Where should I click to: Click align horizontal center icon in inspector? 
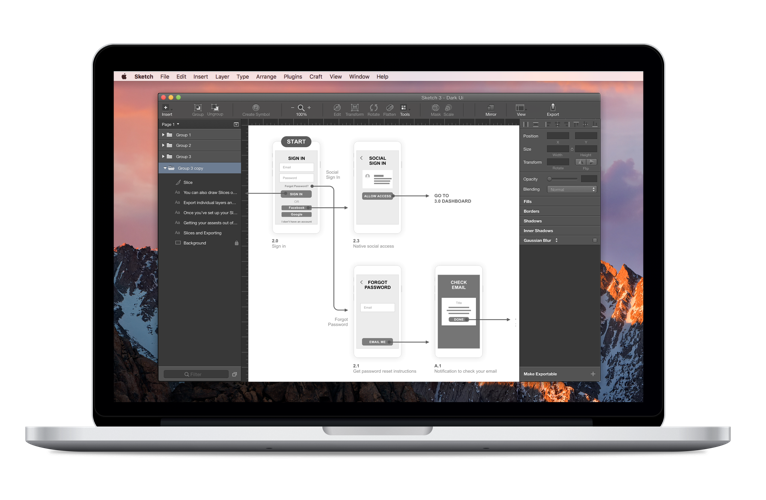coord(557,125)
